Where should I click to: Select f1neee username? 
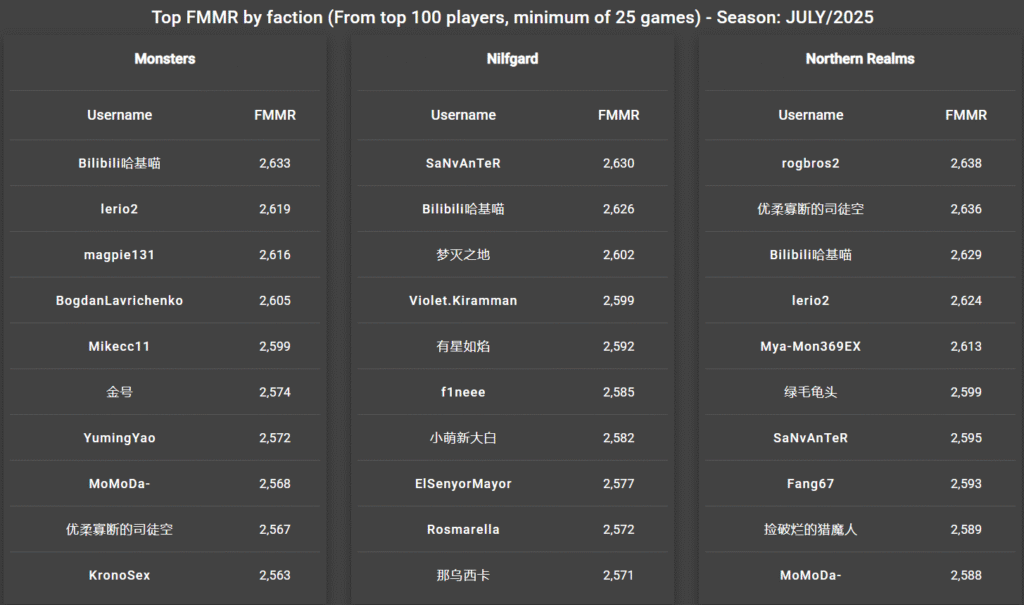click(x=463, y=392)
